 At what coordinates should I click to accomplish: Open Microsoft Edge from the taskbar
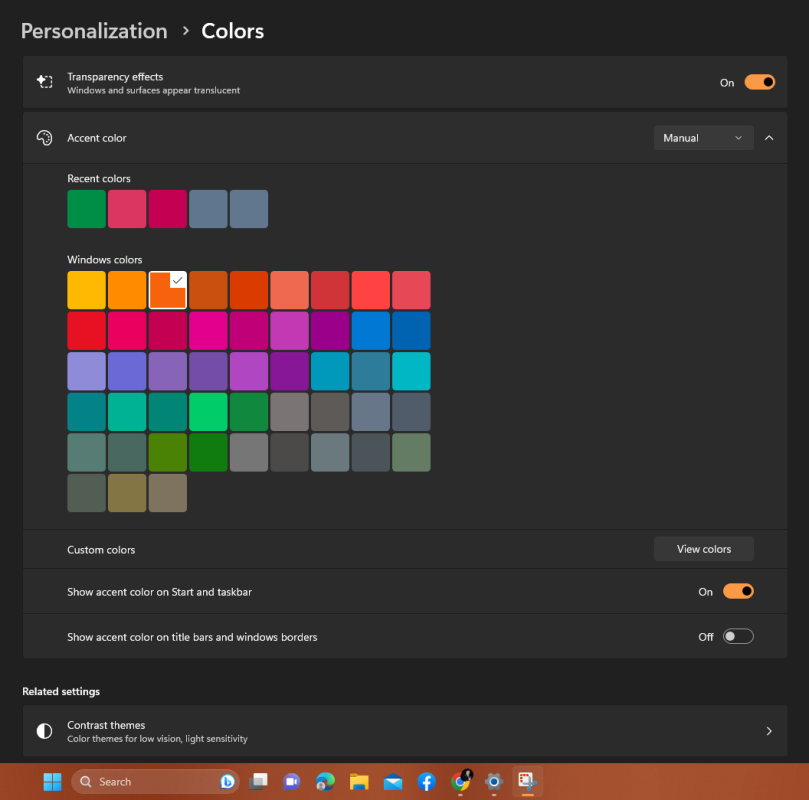[x=325, y=781]
